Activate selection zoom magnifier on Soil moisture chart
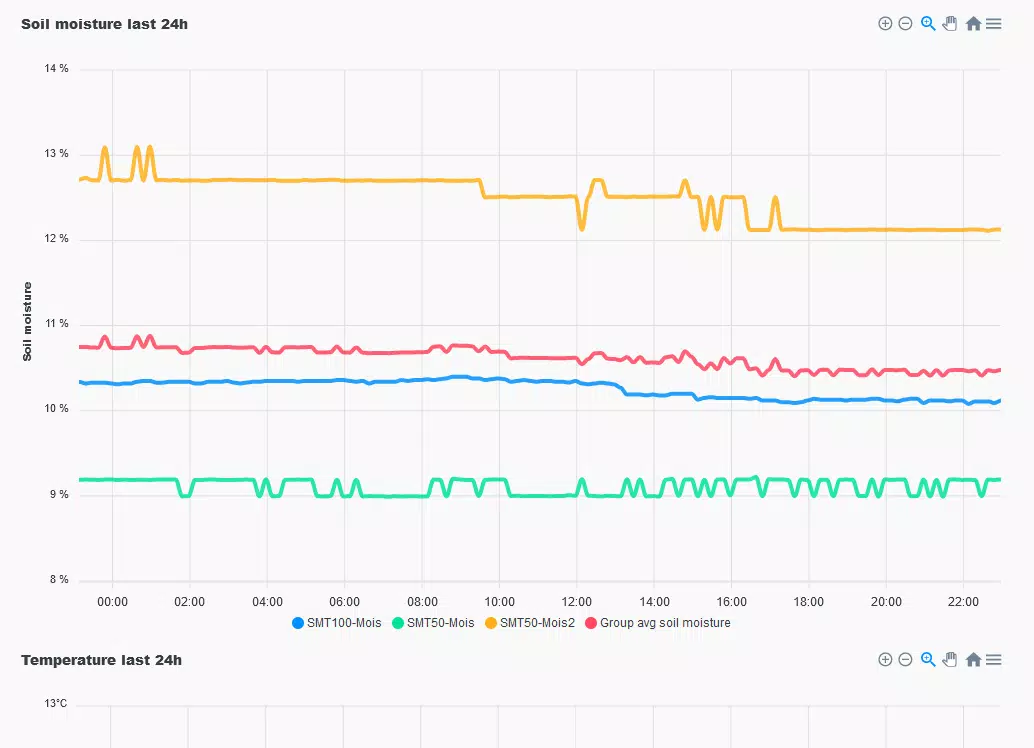1034x748 pixels. (928, 24)
